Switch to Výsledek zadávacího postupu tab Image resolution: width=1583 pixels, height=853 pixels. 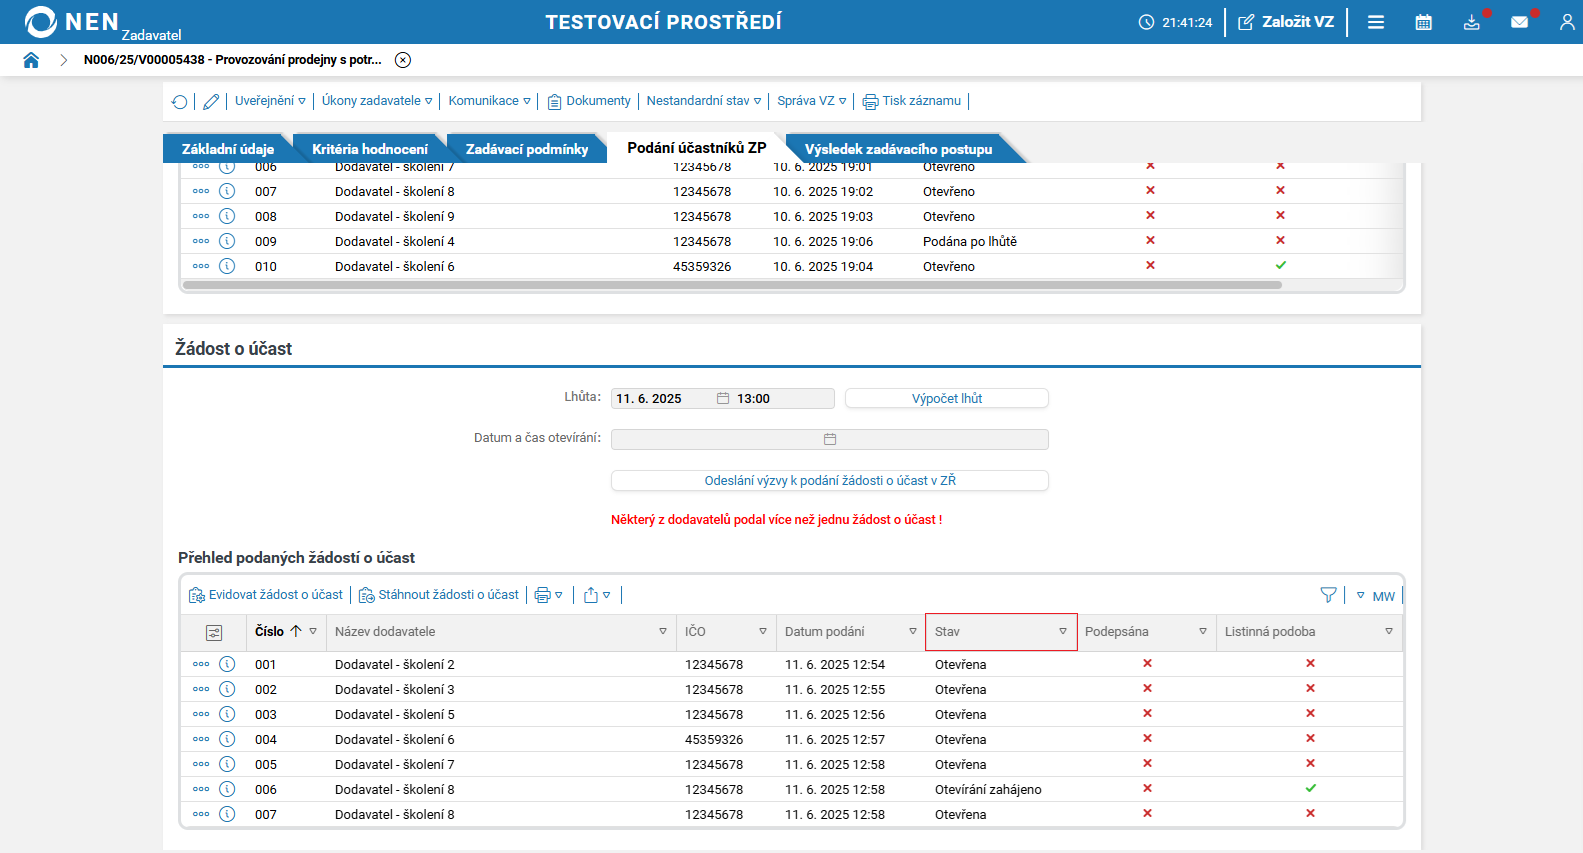[x=899, y=149]
